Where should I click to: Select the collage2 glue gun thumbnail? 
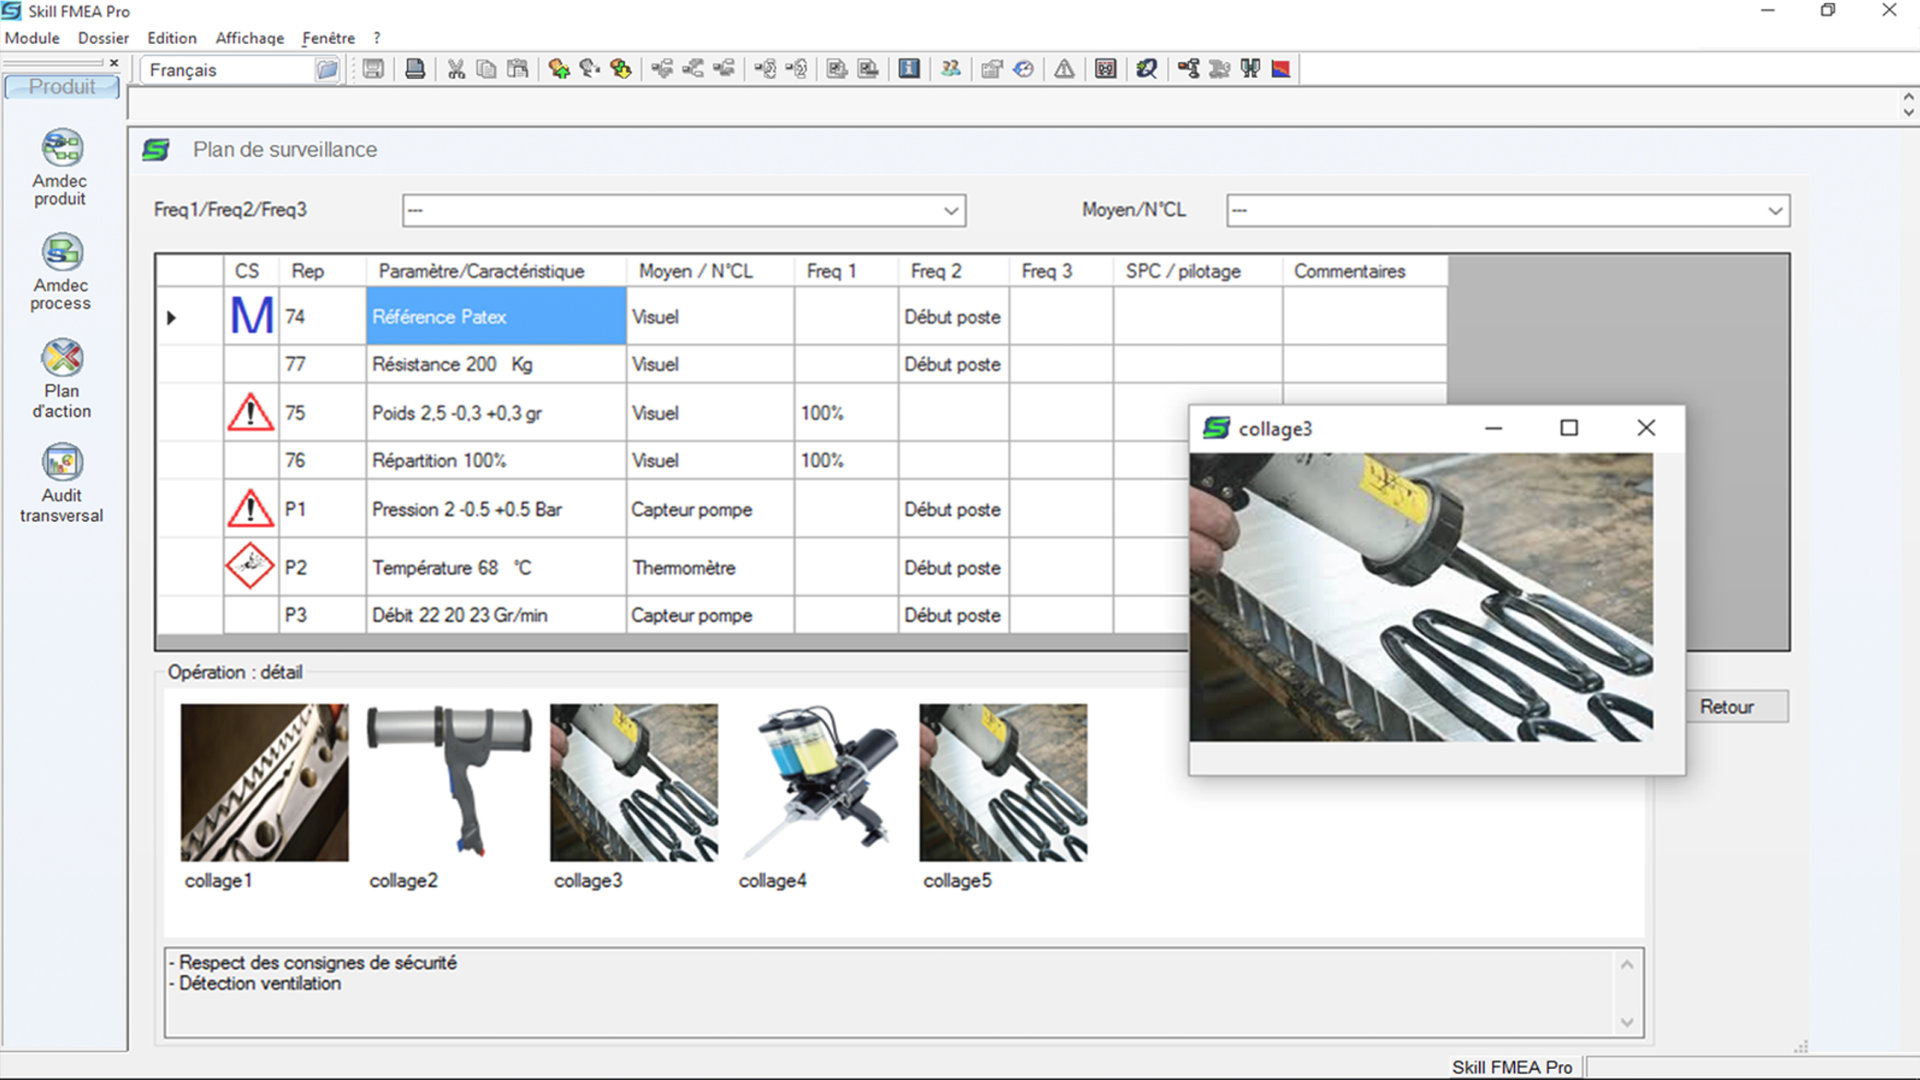pyautogui.click(x=449, y=783)
